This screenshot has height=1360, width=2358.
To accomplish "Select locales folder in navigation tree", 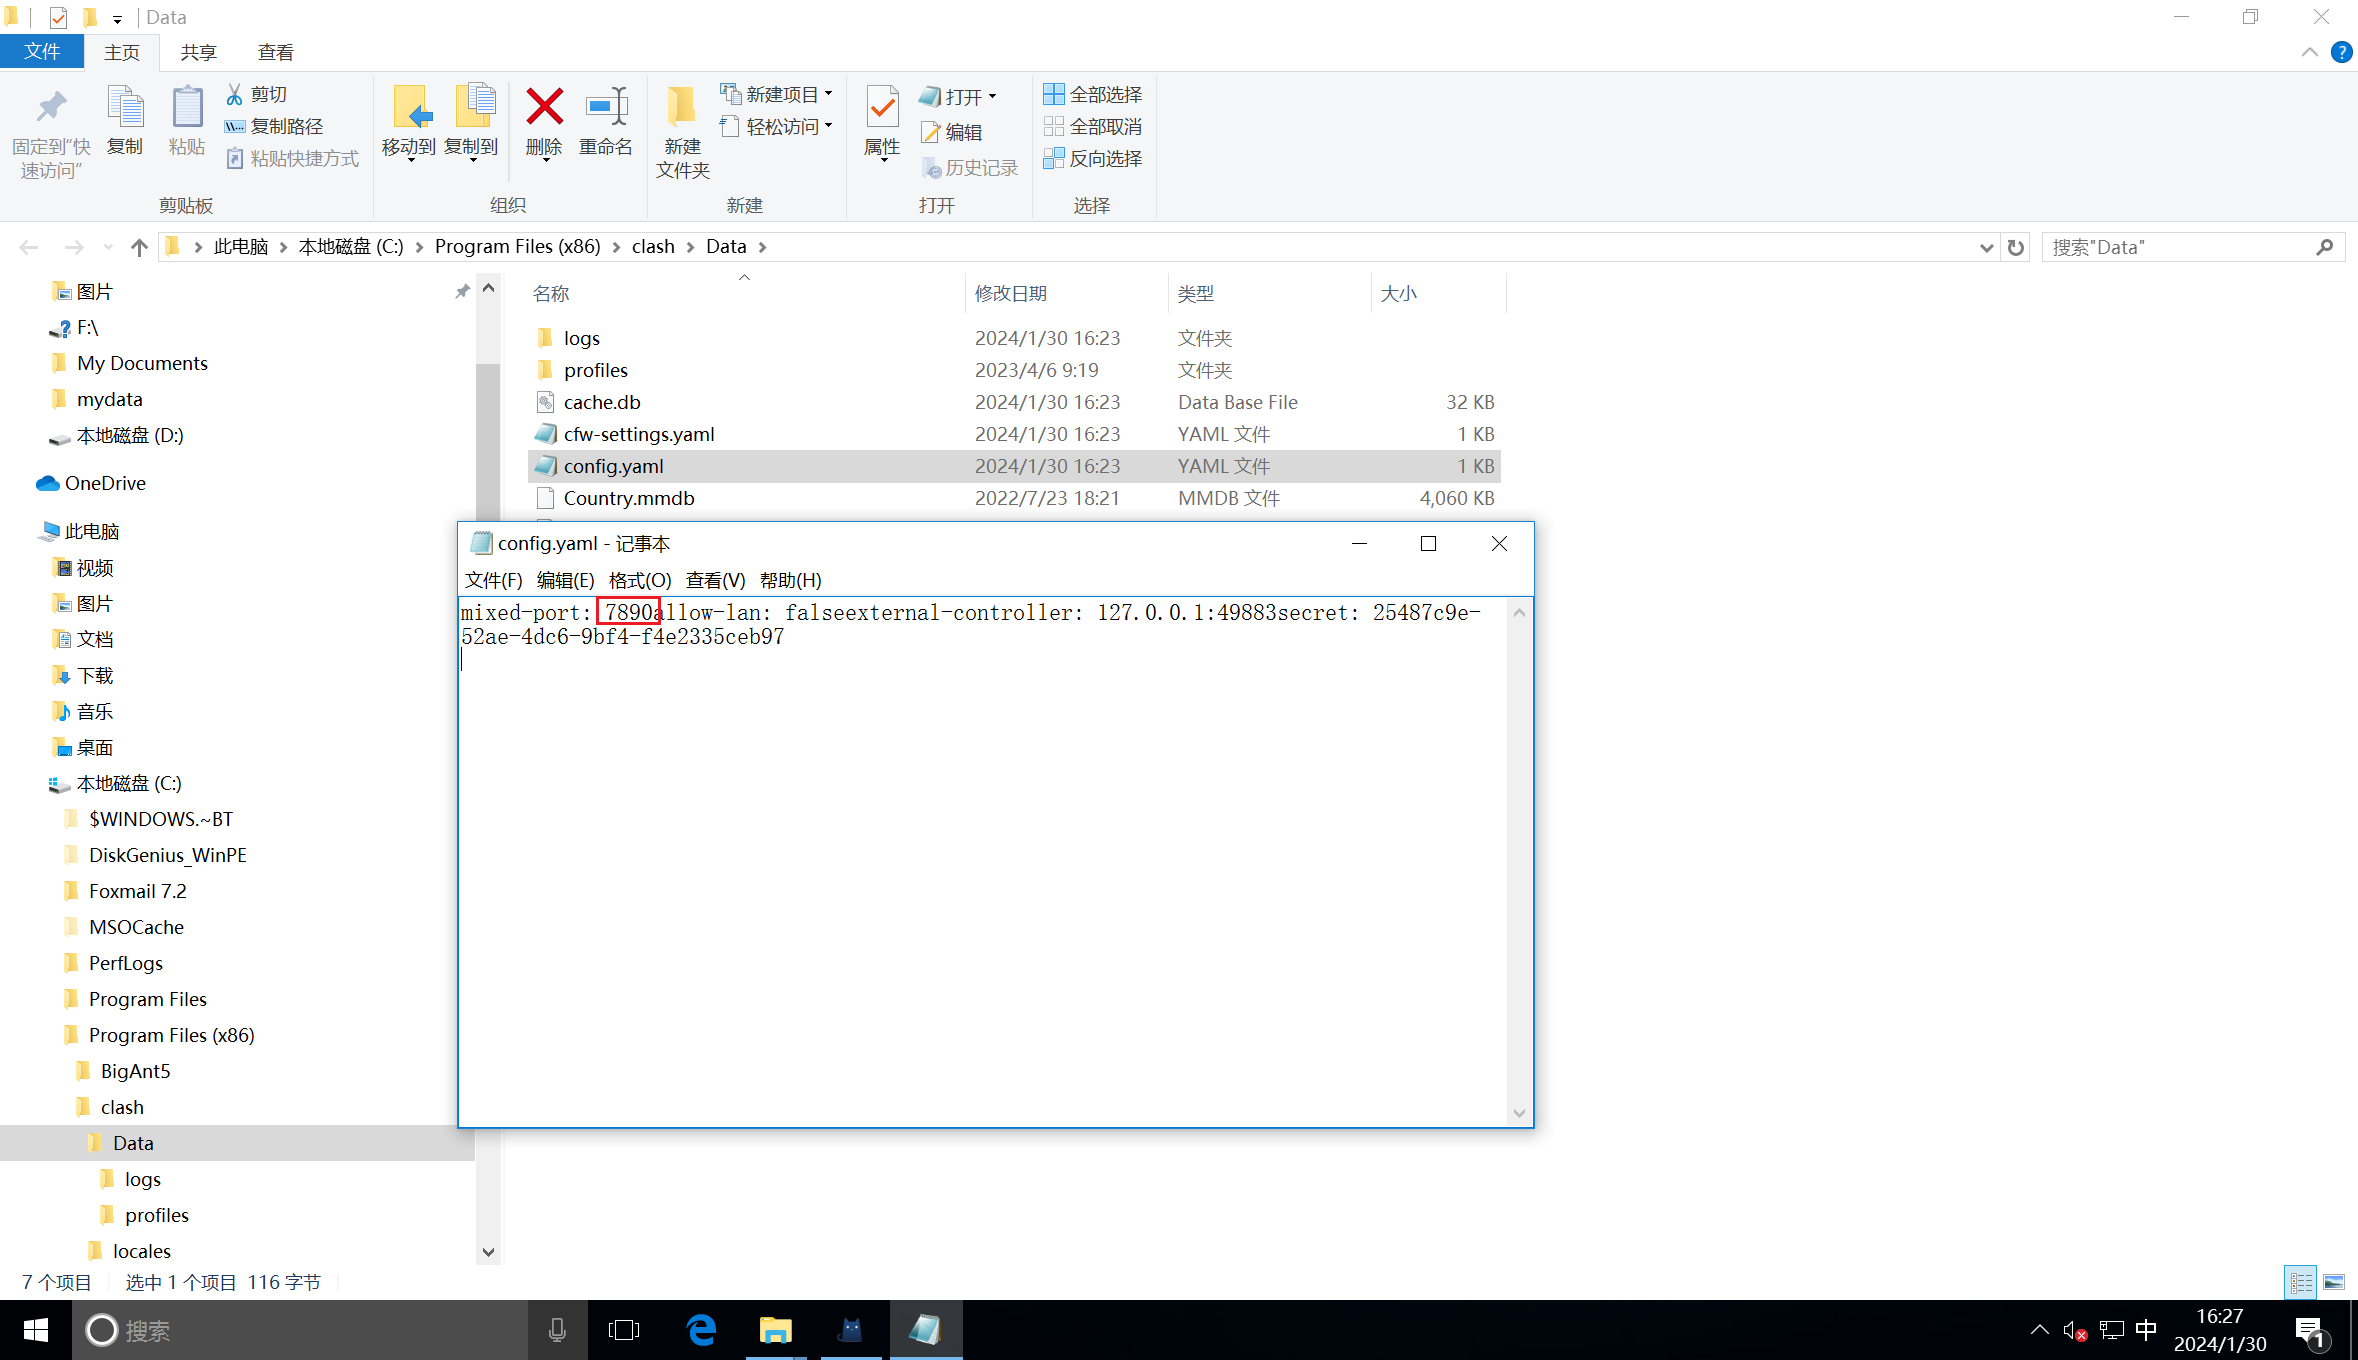I will pyautogui.click(x=141, y=1251).
